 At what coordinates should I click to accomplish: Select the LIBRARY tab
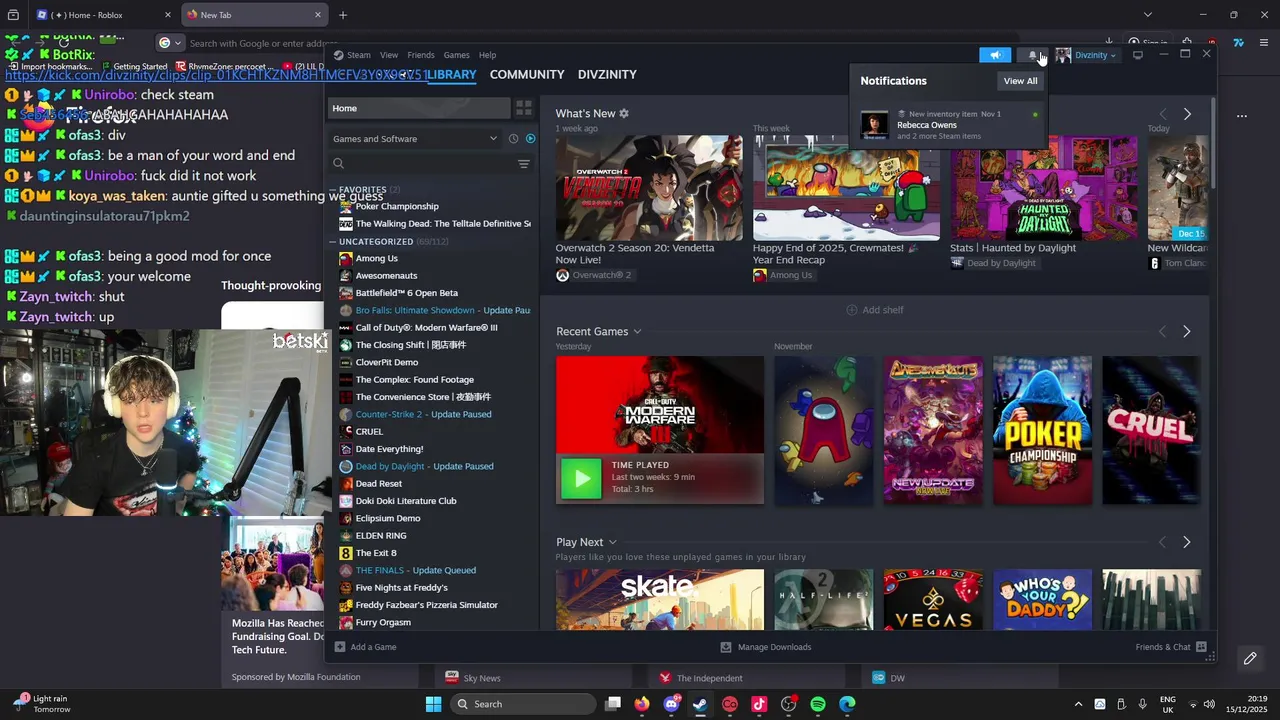(x=452, y=75)
